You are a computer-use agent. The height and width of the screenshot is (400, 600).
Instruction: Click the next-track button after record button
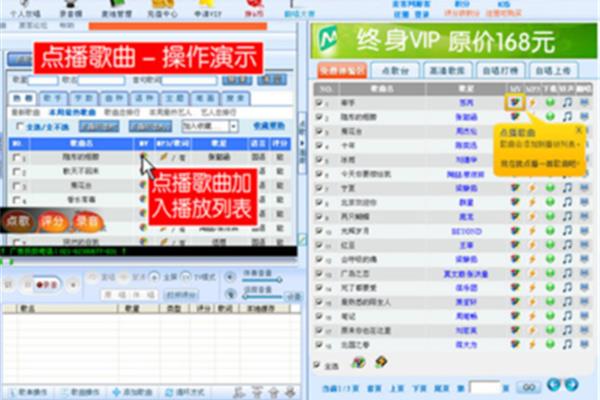pyautogui.click(x=73, y=285)
